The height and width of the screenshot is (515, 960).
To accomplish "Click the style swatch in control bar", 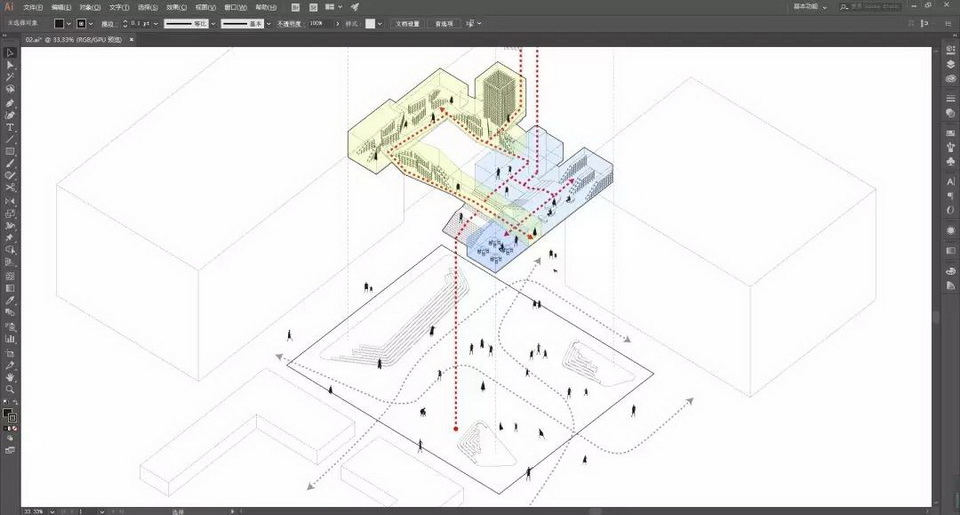I will pyautogui.click(x=371, y=22).
